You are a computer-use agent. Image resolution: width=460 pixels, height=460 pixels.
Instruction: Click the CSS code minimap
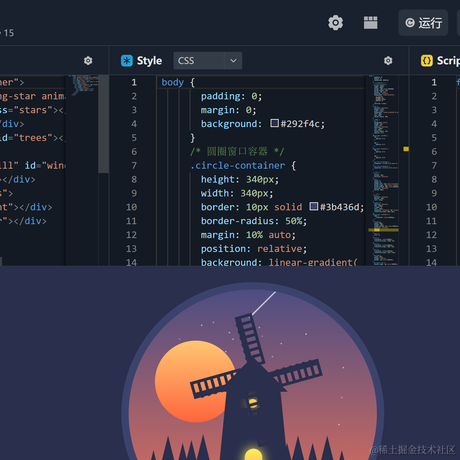click(x=385, y=170)
